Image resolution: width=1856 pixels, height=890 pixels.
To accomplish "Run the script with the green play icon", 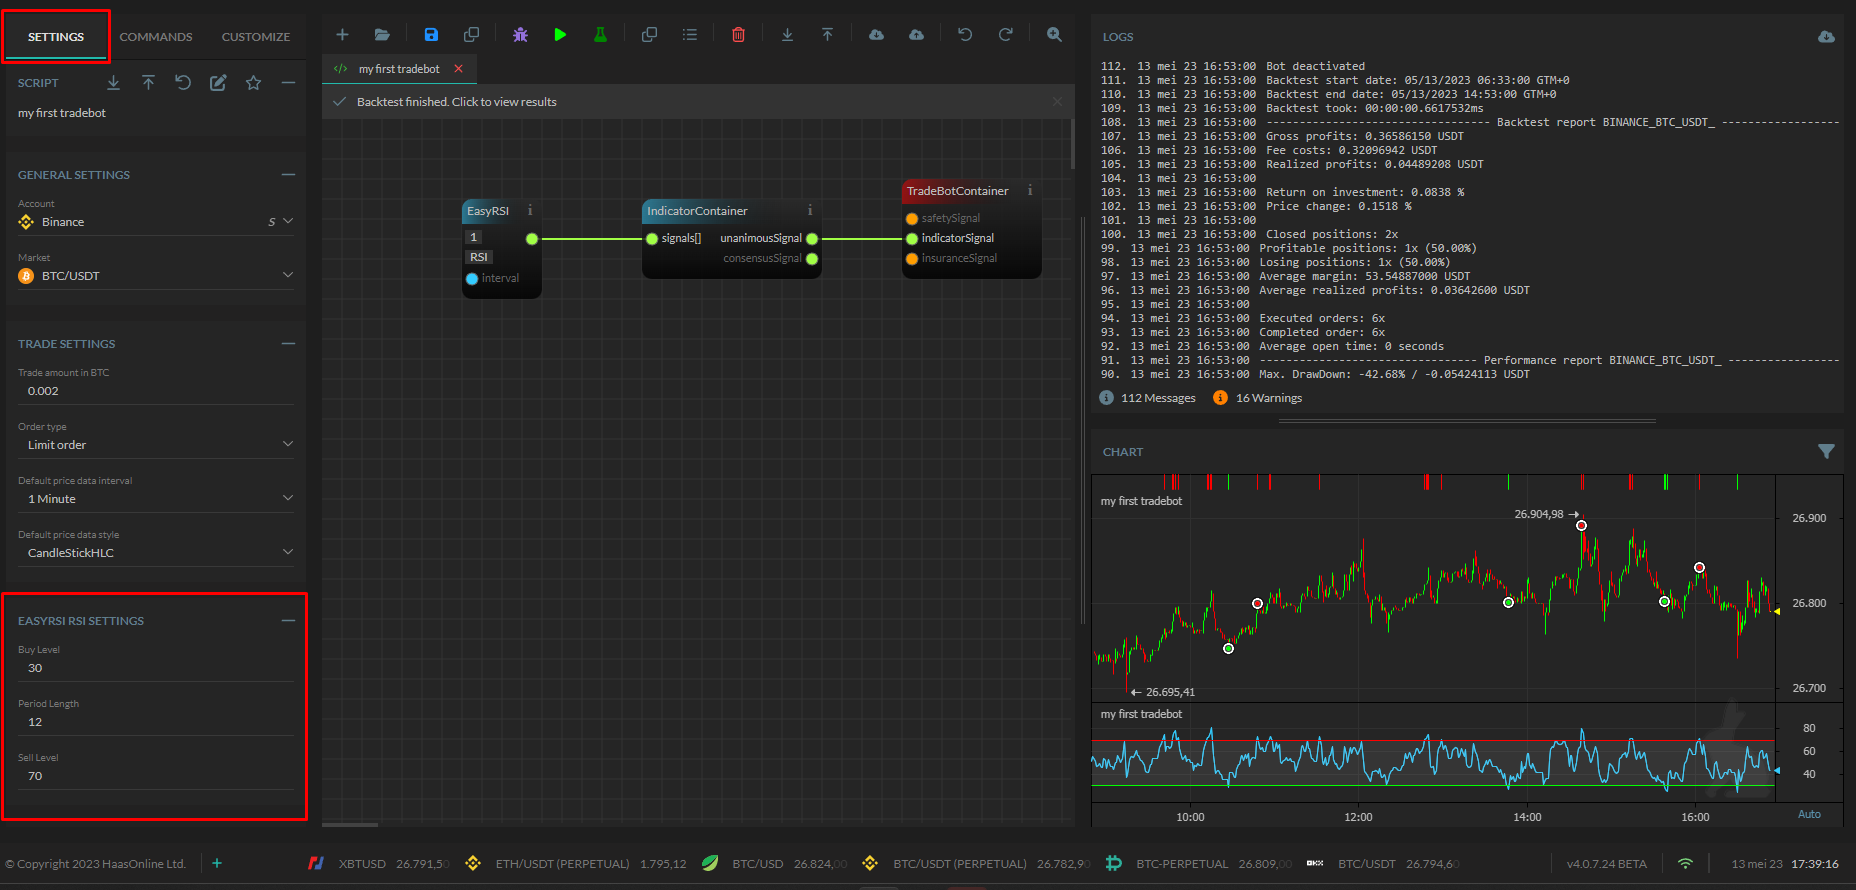I will [560, 35].
